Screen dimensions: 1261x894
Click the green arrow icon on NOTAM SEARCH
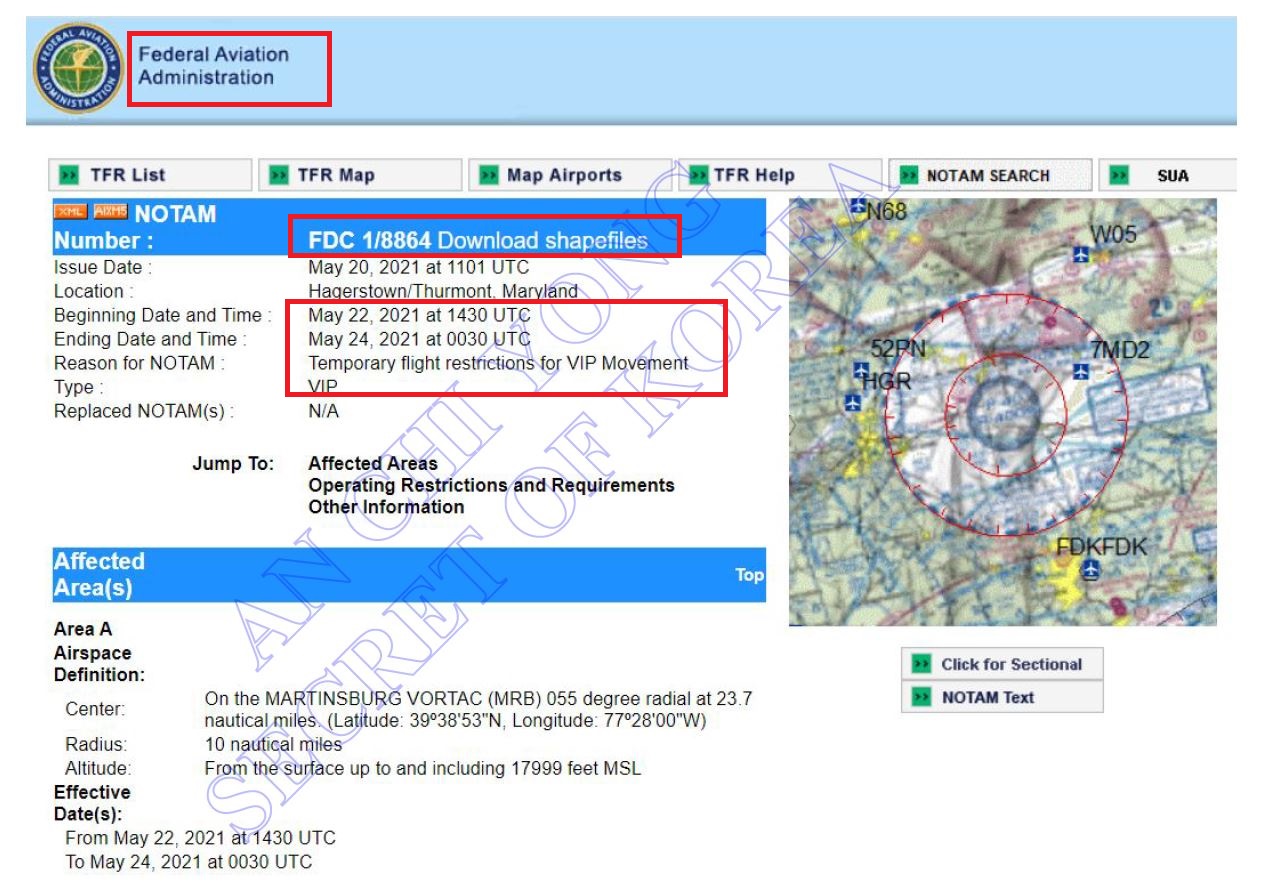tap(909, 175)
